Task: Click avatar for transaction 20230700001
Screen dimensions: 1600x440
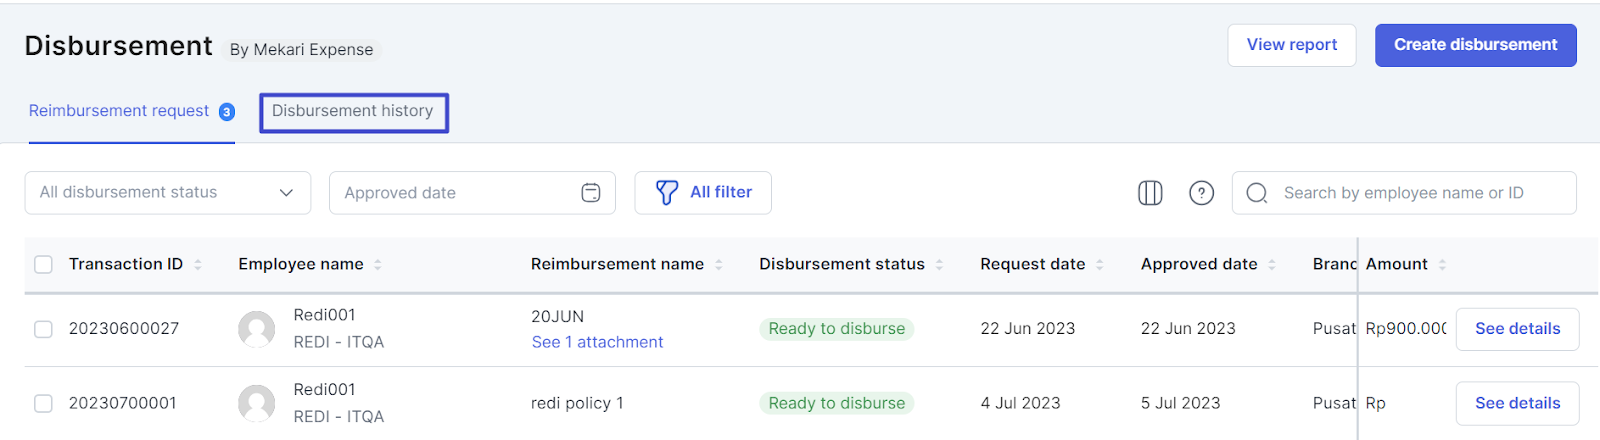Action: 257,404
